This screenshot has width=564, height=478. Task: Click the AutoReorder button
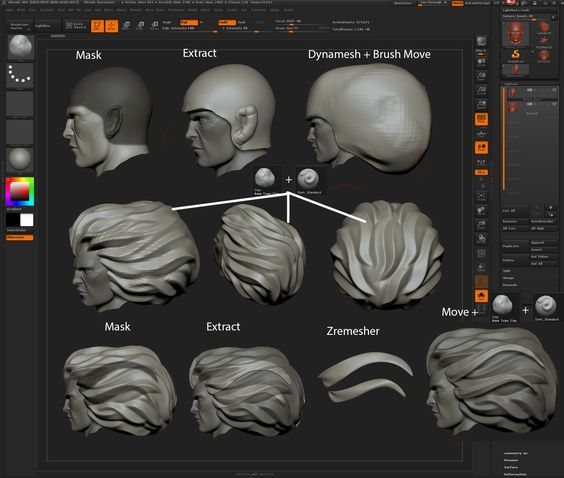point(544,221)
